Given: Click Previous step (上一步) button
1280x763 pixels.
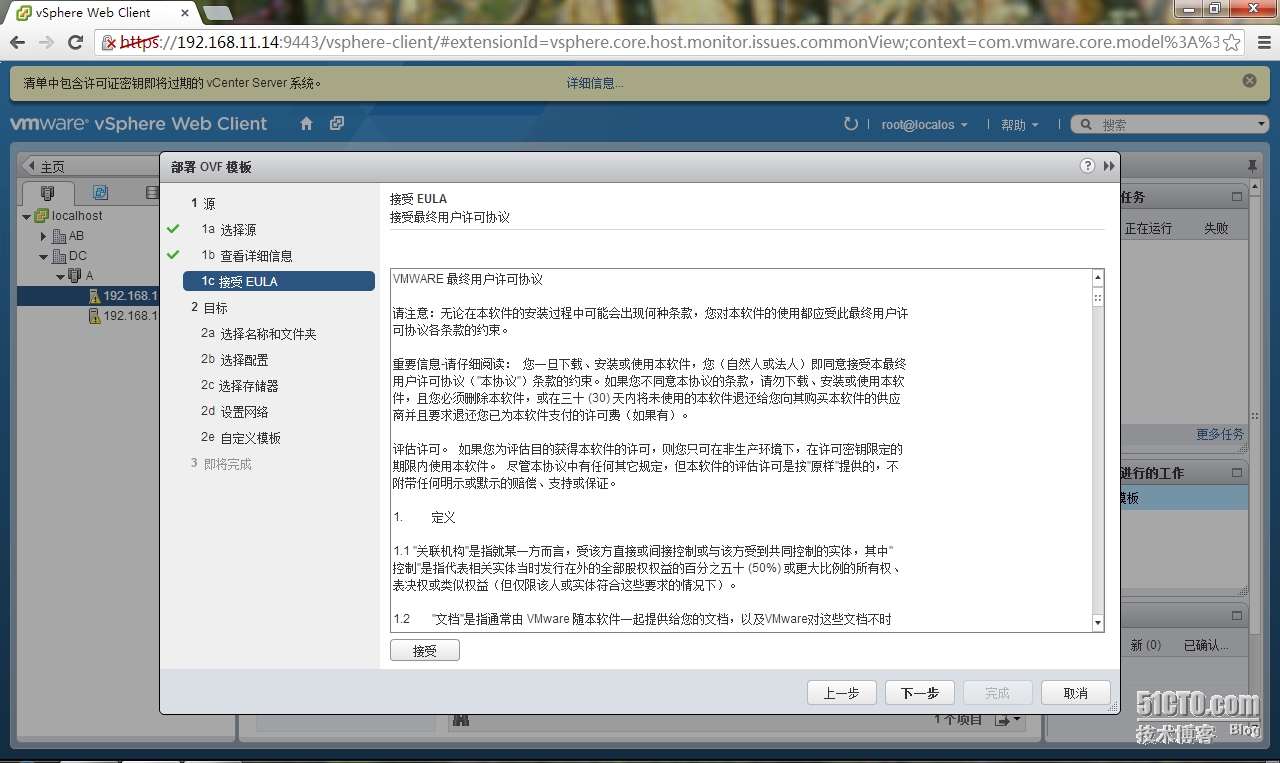Looking at the screenshot, I should pyautogui.click(x=841, y=693).
